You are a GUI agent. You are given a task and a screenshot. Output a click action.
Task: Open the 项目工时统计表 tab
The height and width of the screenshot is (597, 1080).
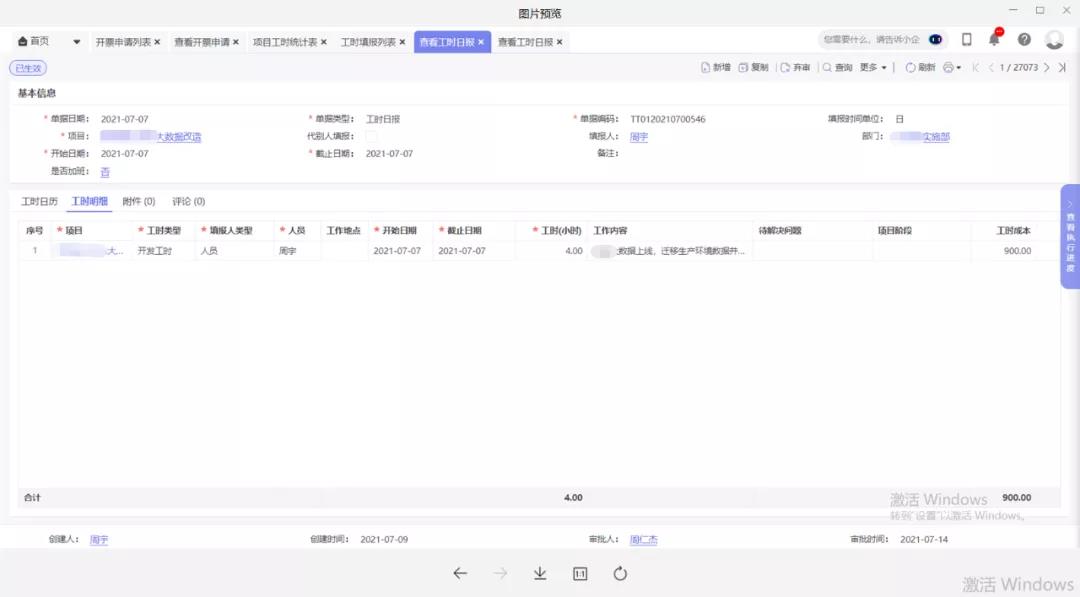pos(285,42)
